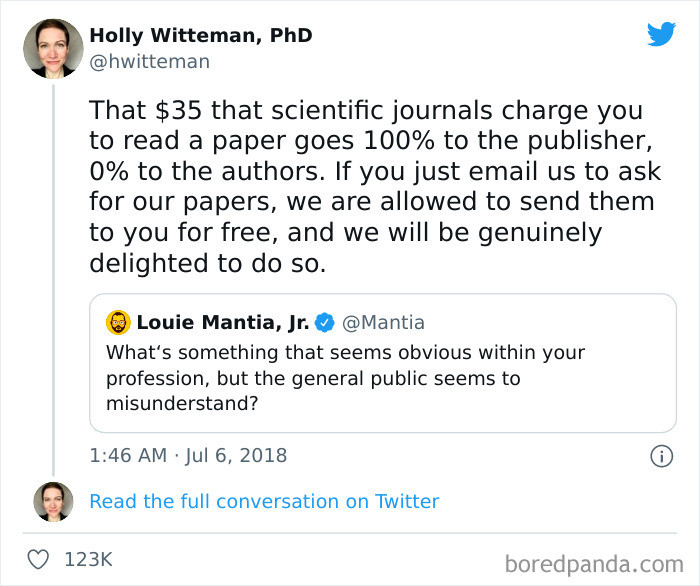Click Louie Mantia's verified badge
Viewport: 700px width, 586px height.
click(325, 323)
